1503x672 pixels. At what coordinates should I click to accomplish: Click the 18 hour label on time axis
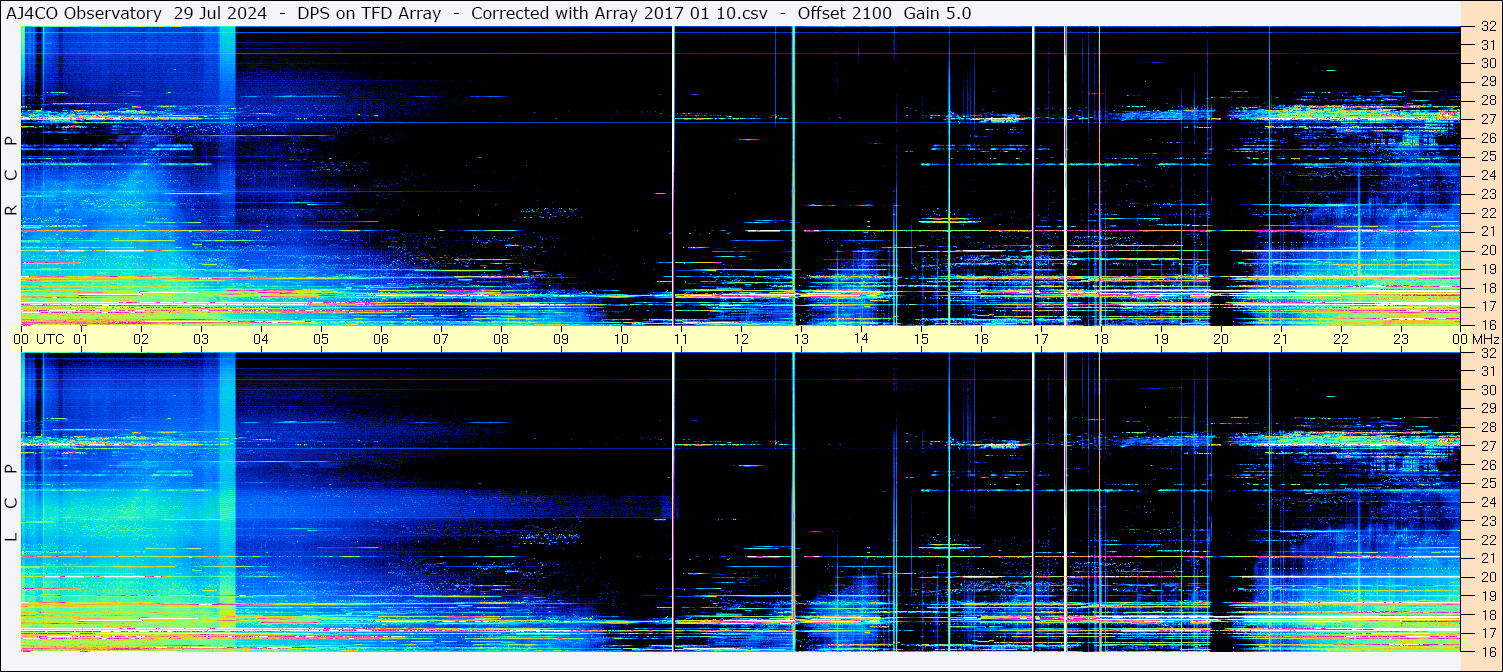click(1101, 339)
